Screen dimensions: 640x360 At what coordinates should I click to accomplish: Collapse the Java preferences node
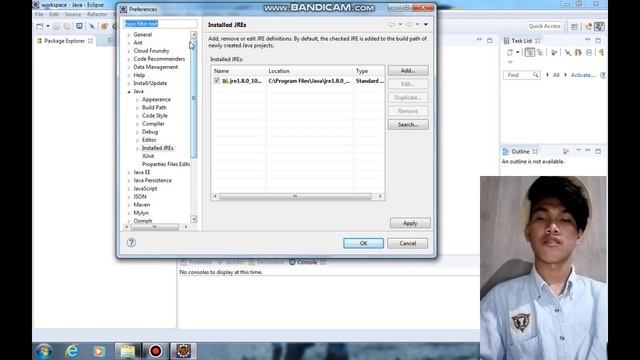coord(129,92)
